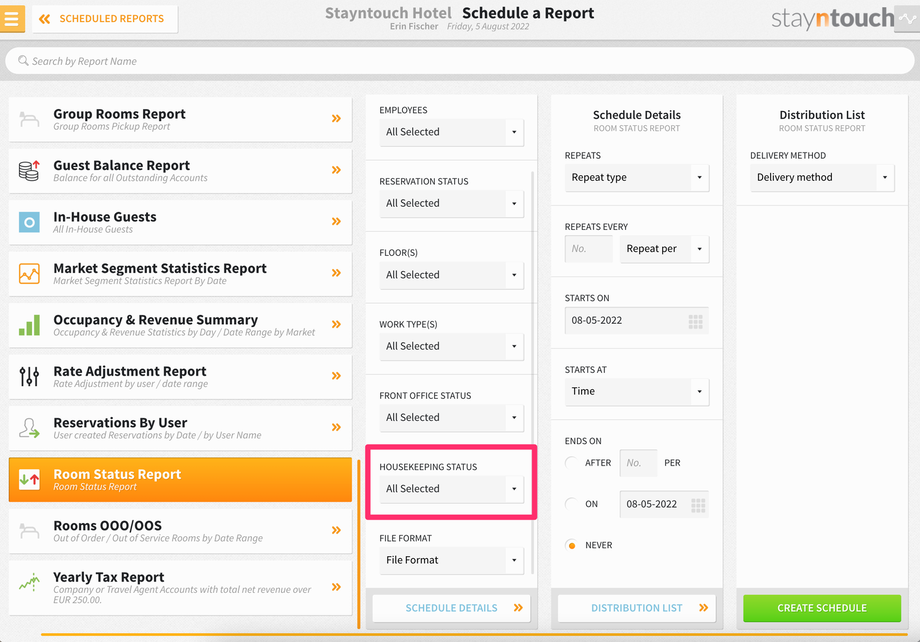This screenshot has height=642, width=920.
Task: Open Group Rooms Report via its chevron
Action: click(336, 119)
